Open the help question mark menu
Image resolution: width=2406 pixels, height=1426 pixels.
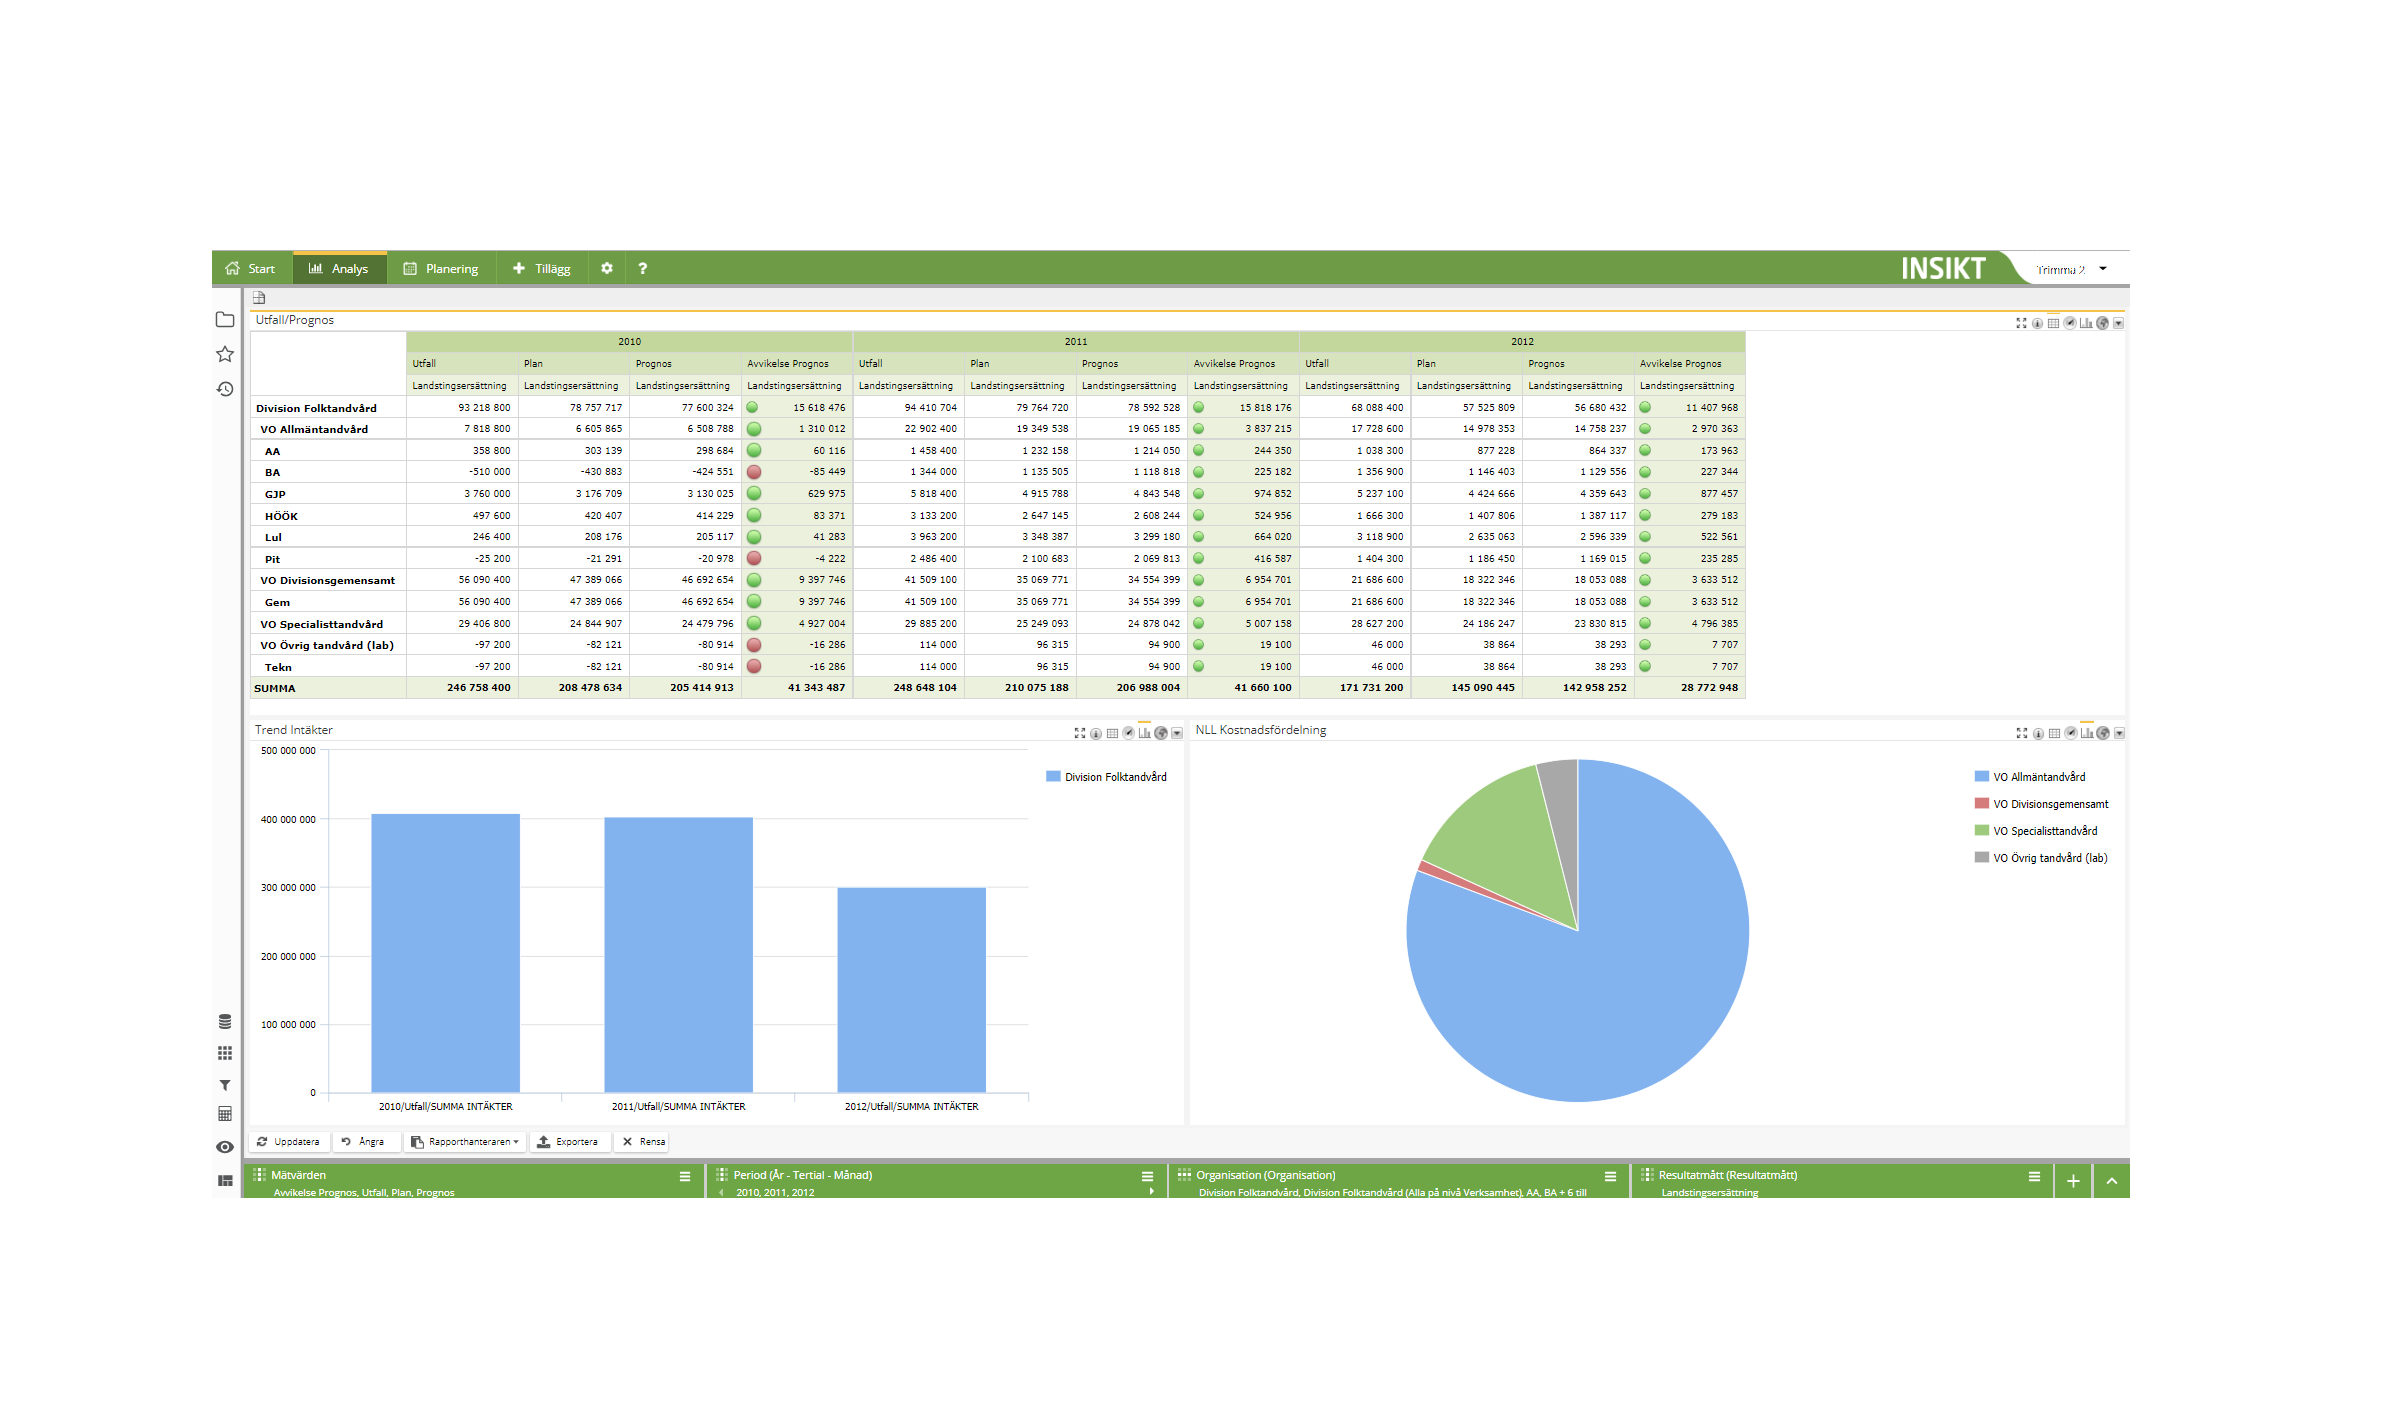[x=643, y=268]
